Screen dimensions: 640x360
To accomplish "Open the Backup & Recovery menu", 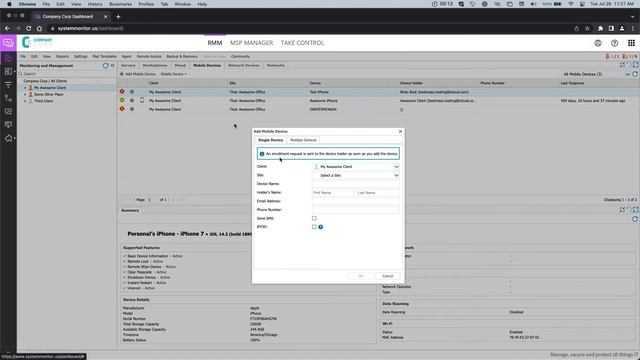I will click(x=182, y=56).
